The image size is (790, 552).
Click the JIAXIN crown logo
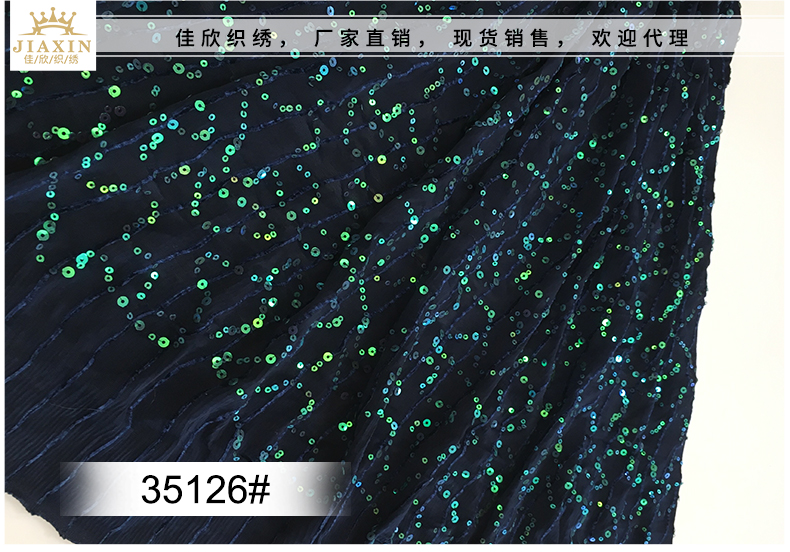pos(53,35)
